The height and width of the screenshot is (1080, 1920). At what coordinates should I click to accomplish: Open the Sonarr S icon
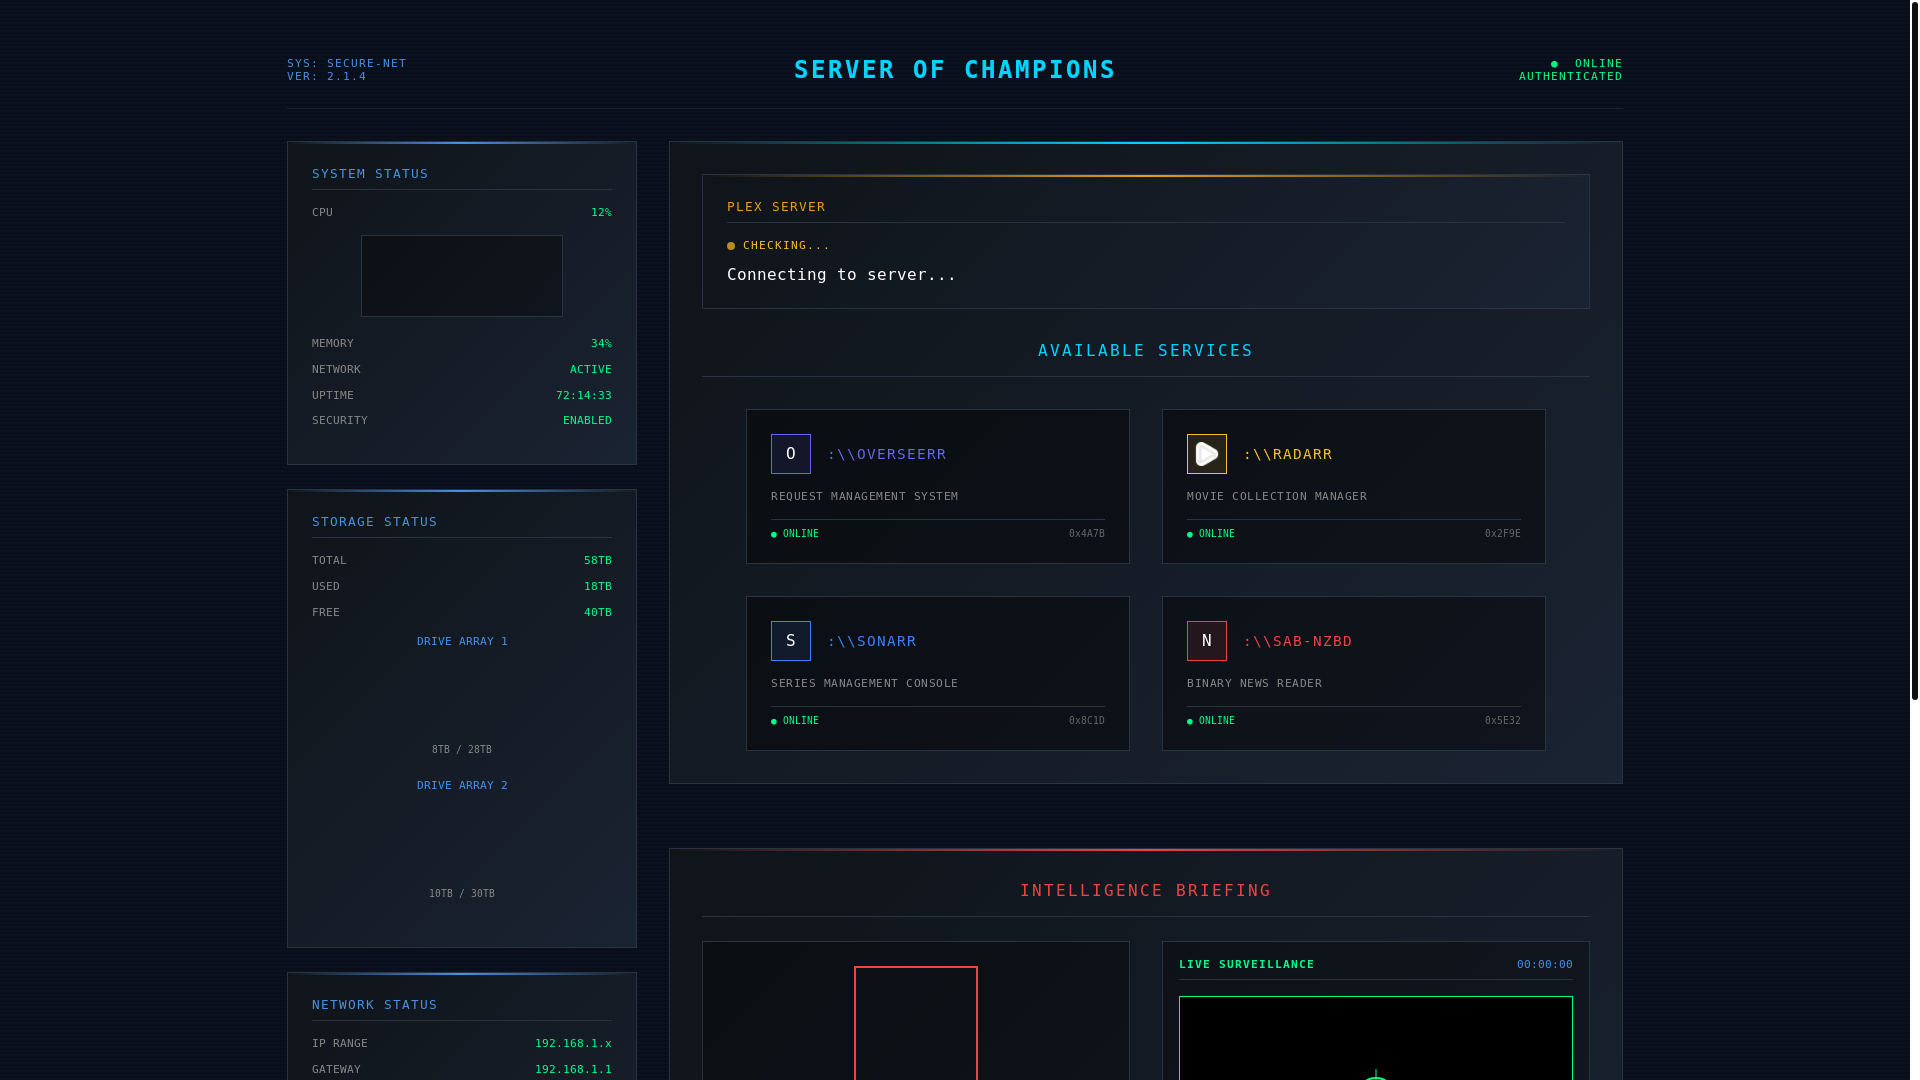pos(790,641)
